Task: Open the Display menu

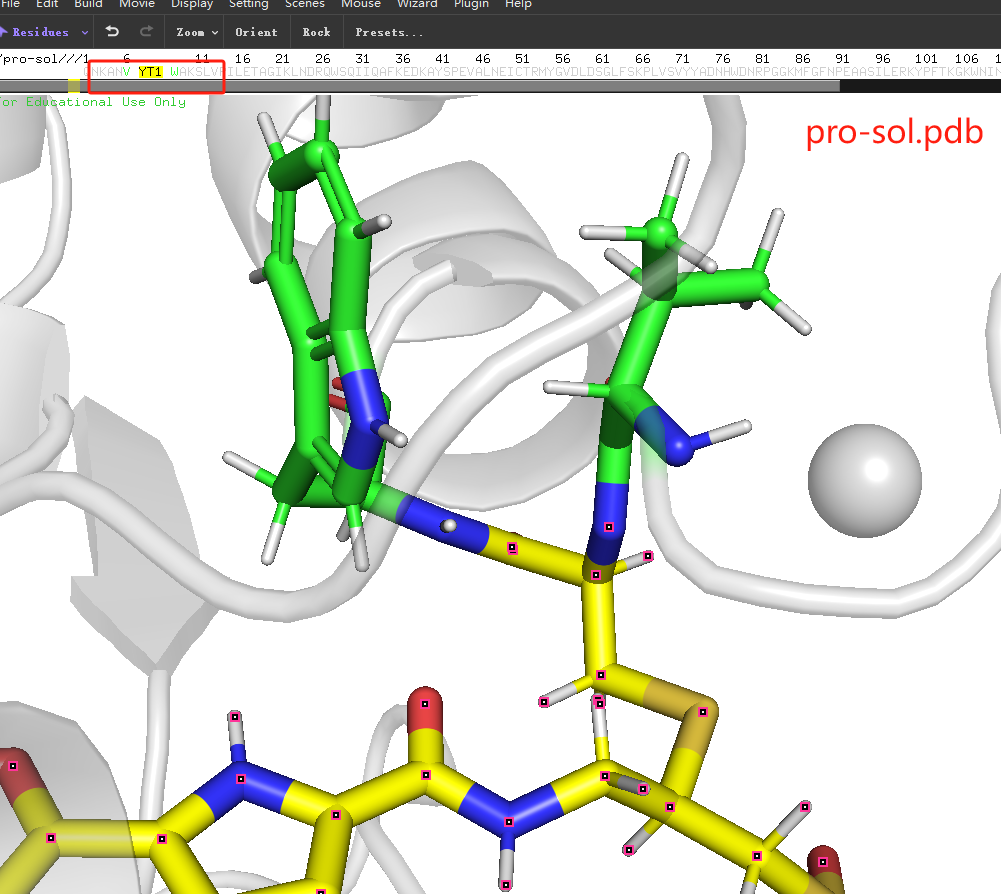Action: tap(192, 4)
